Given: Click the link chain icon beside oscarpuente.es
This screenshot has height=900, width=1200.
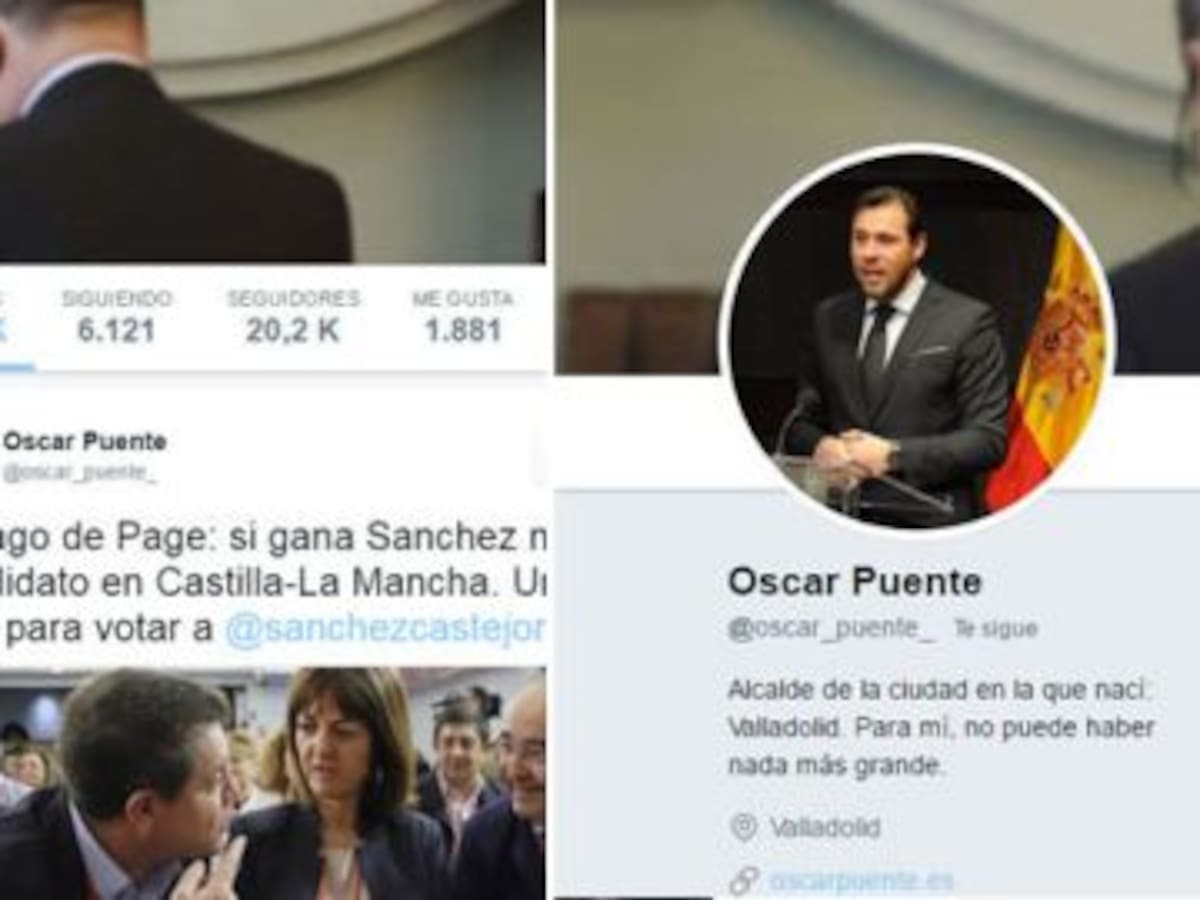Looking at the screenshot, I should tap(743, 880).
